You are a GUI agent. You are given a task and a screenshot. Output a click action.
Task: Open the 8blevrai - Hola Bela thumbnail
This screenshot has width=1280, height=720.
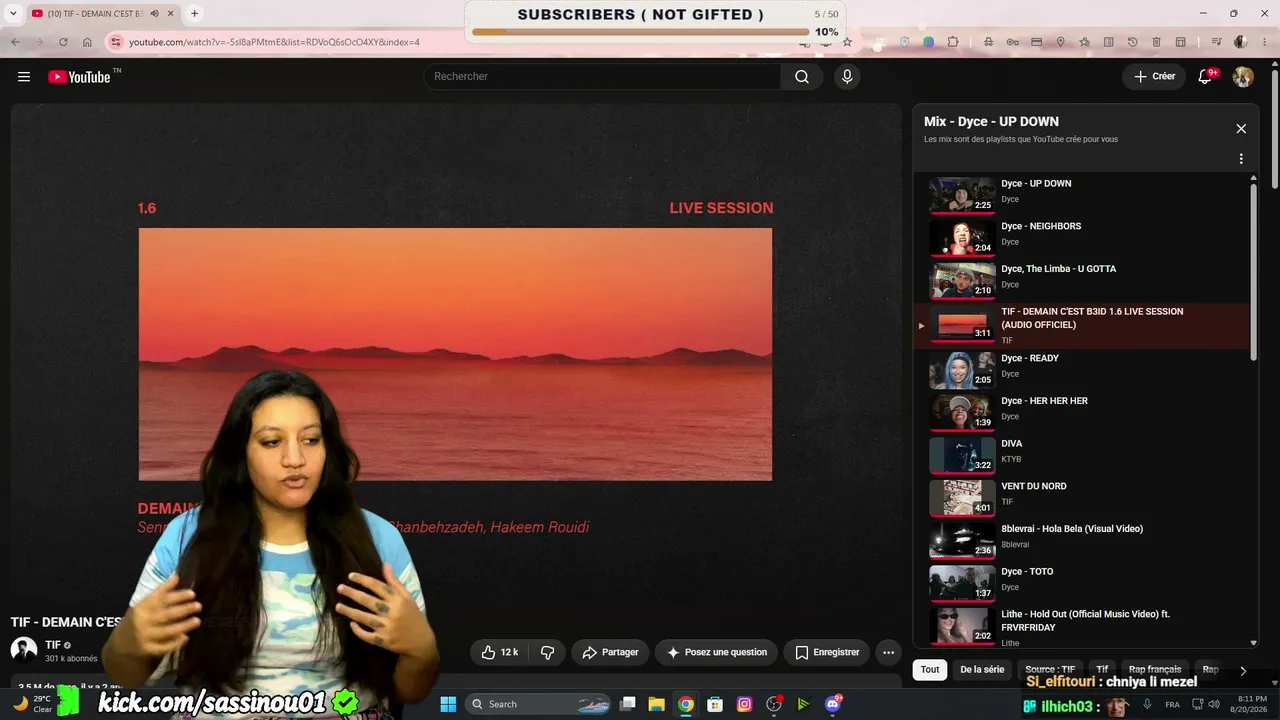click(x=962, y=540)
